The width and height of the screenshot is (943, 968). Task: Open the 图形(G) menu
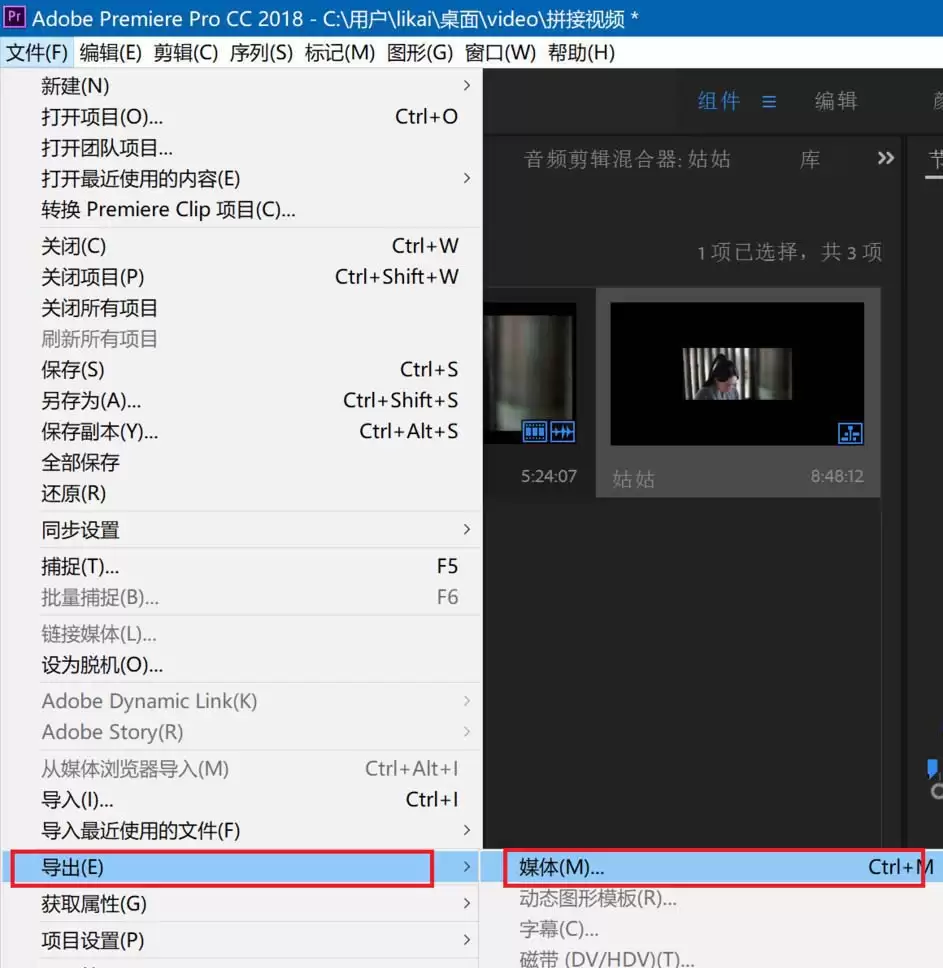420,53
